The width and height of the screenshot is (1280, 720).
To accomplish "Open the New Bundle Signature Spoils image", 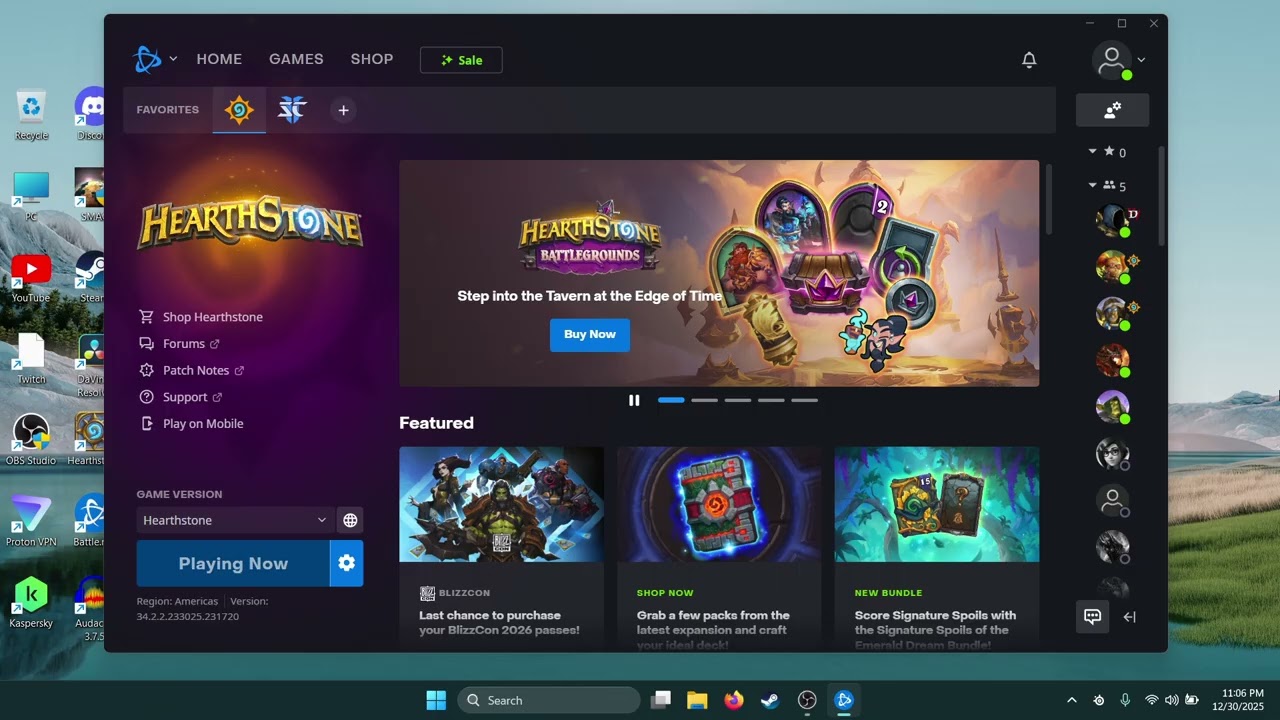I will coord(937,504).
